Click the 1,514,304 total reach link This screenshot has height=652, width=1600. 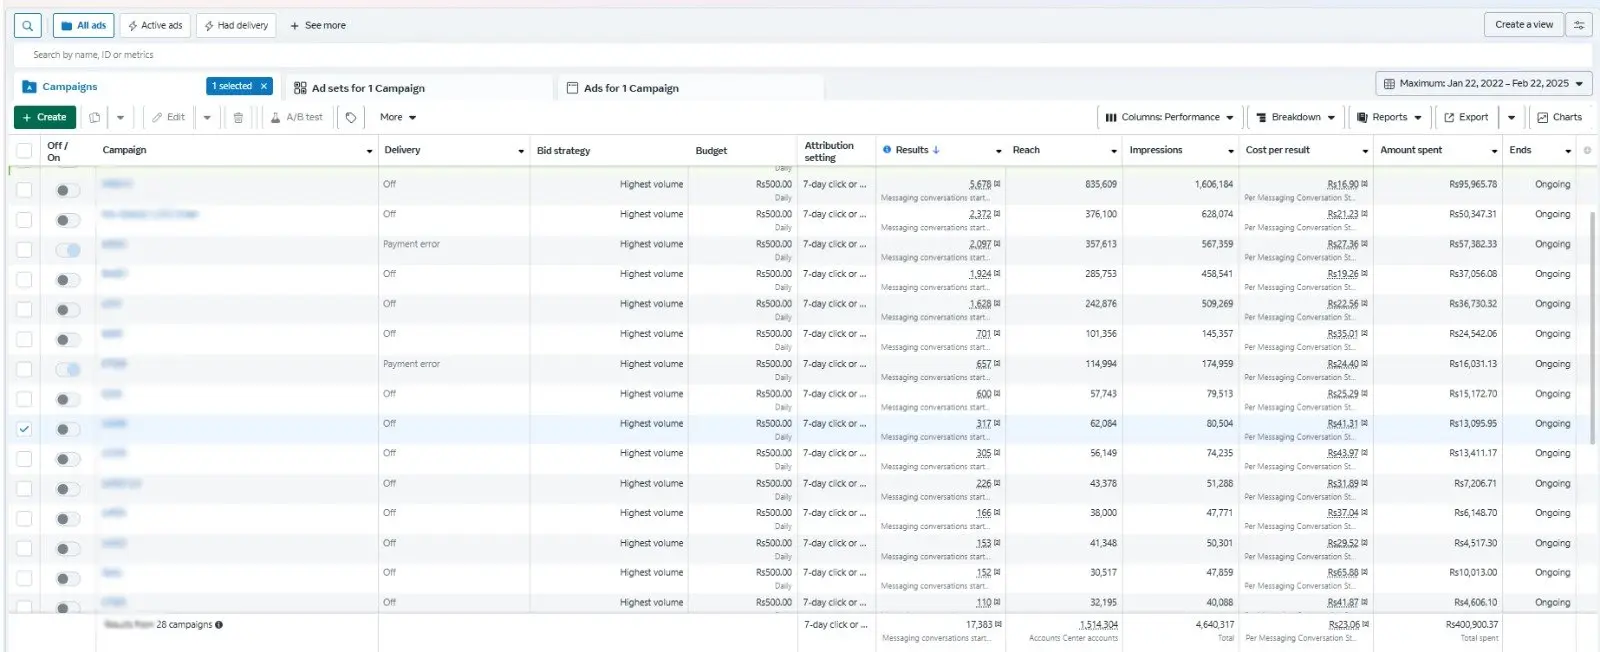(x=1098, y=624)
